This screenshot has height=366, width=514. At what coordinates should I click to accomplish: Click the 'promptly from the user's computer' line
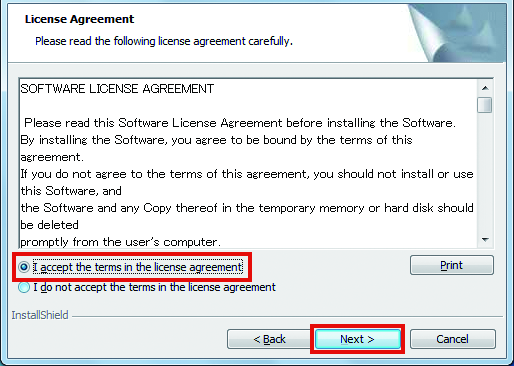(x=120, y=242)
